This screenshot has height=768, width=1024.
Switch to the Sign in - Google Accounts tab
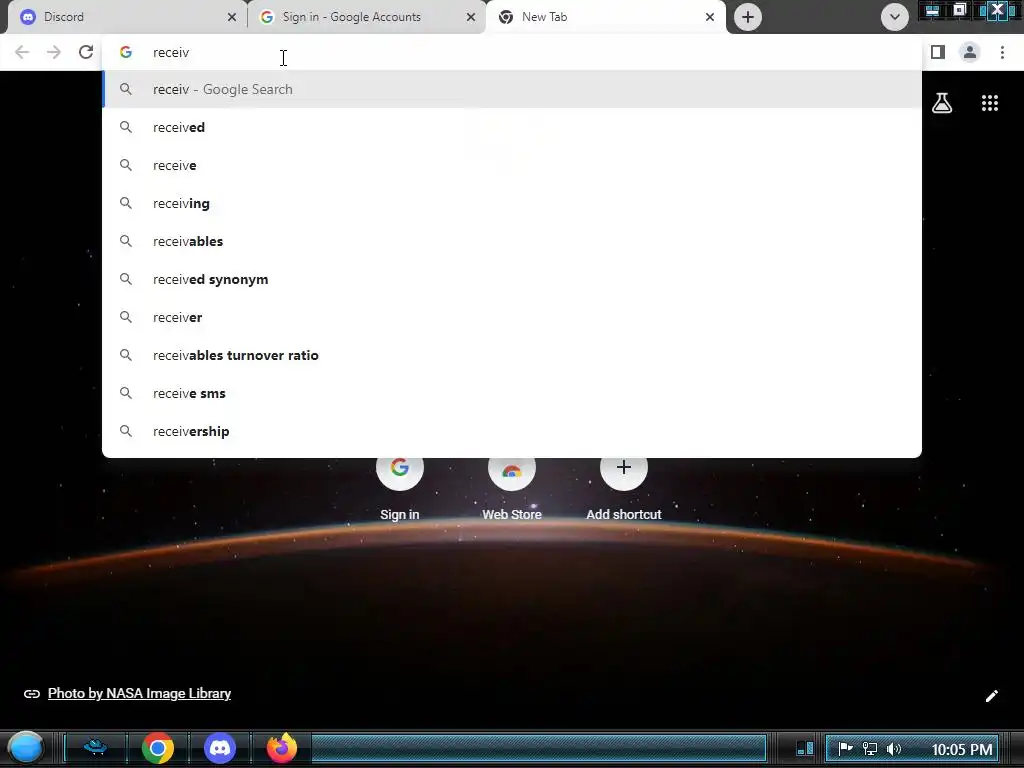[x=367, y=17]
